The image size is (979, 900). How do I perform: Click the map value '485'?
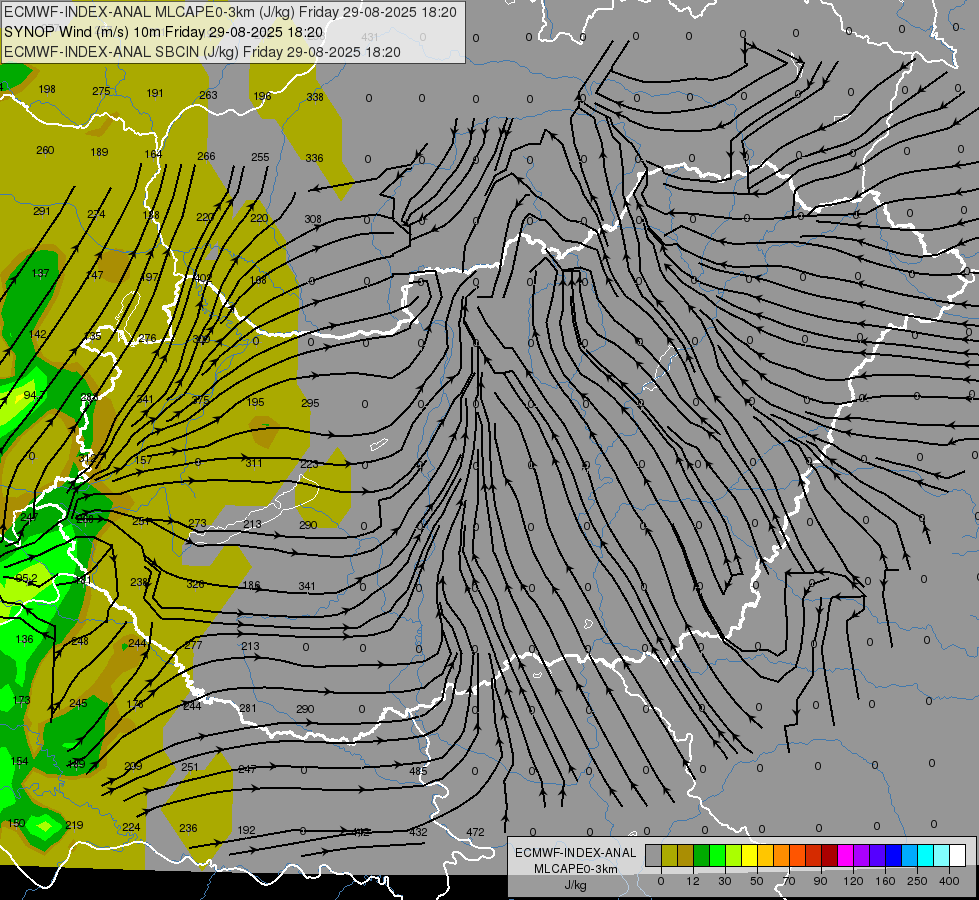click(x=418, y=771)
